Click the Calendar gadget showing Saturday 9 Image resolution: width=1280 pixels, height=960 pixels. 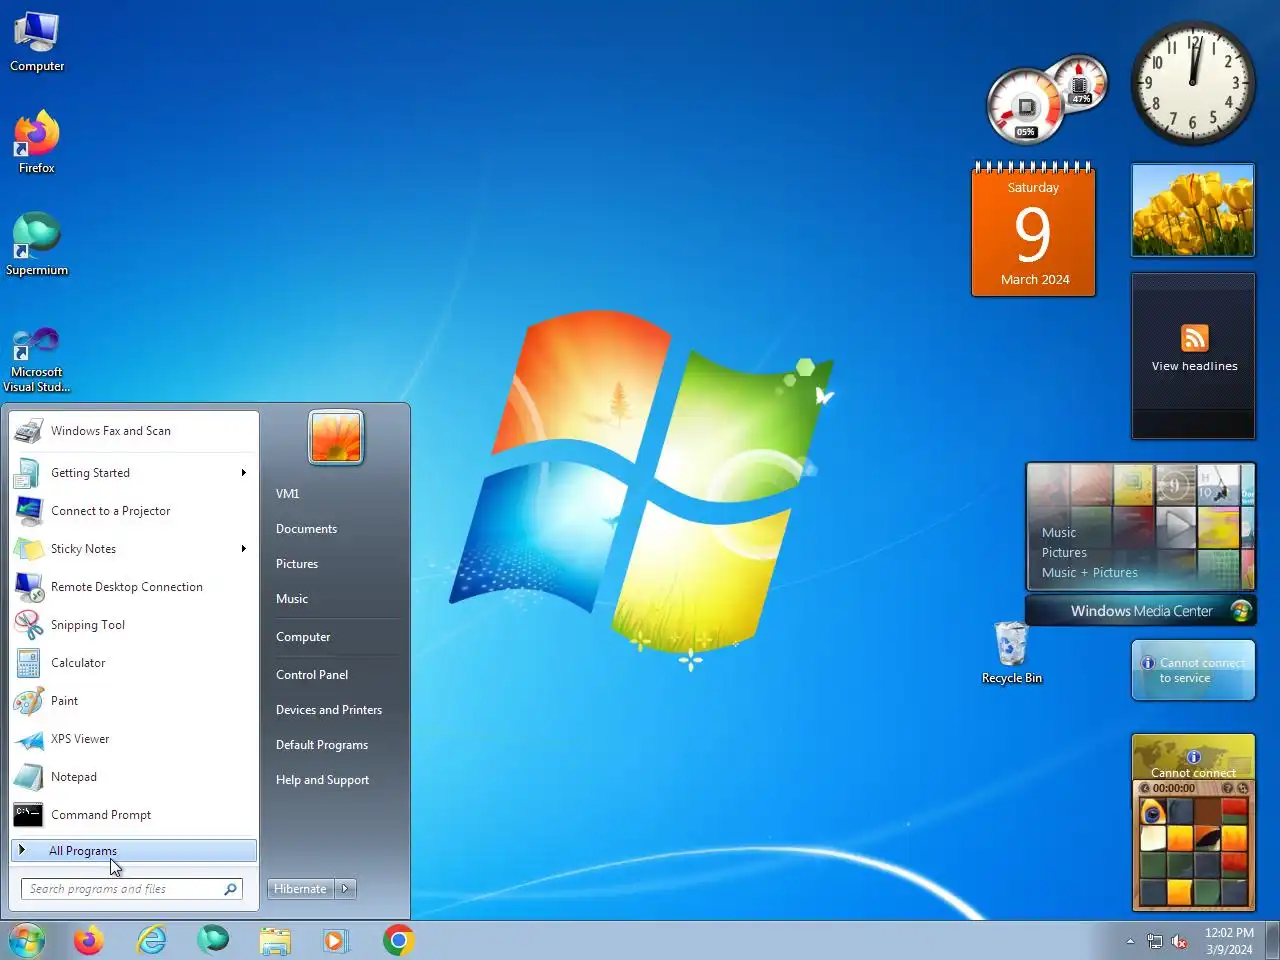(x=1033, y=230)
